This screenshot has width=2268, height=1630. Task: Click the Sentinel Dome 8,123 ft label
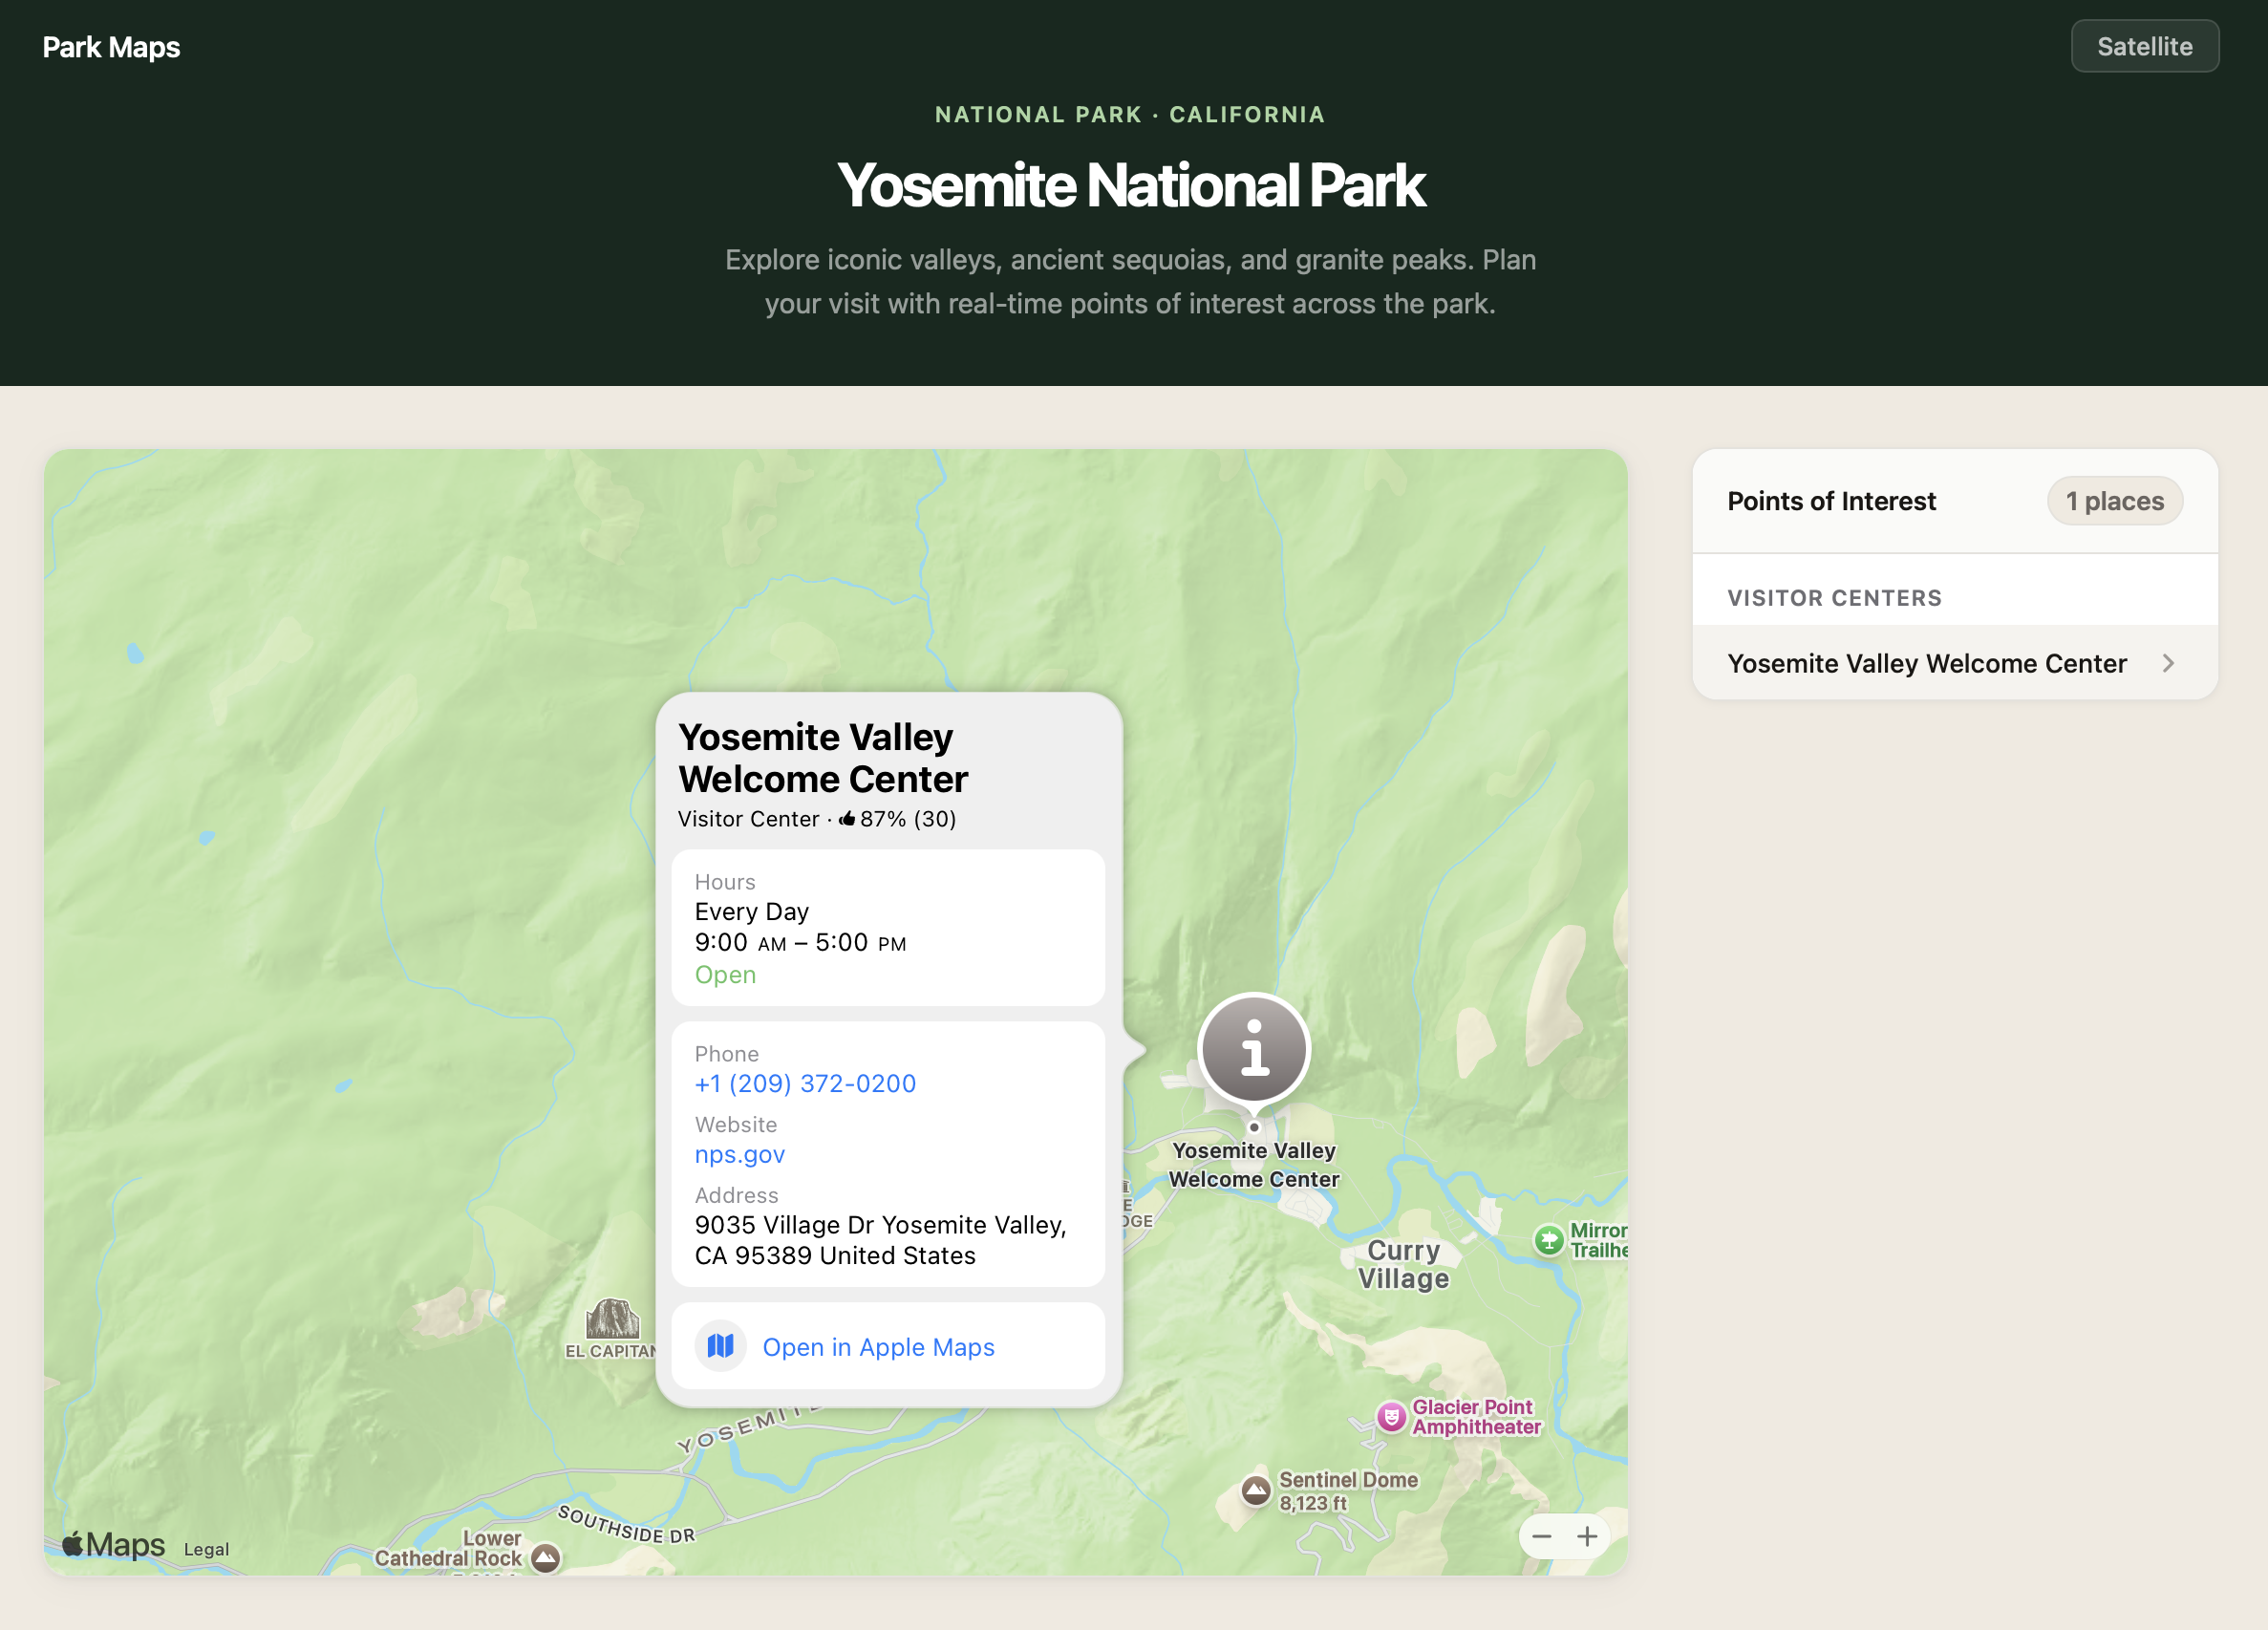[1348, 1491]
